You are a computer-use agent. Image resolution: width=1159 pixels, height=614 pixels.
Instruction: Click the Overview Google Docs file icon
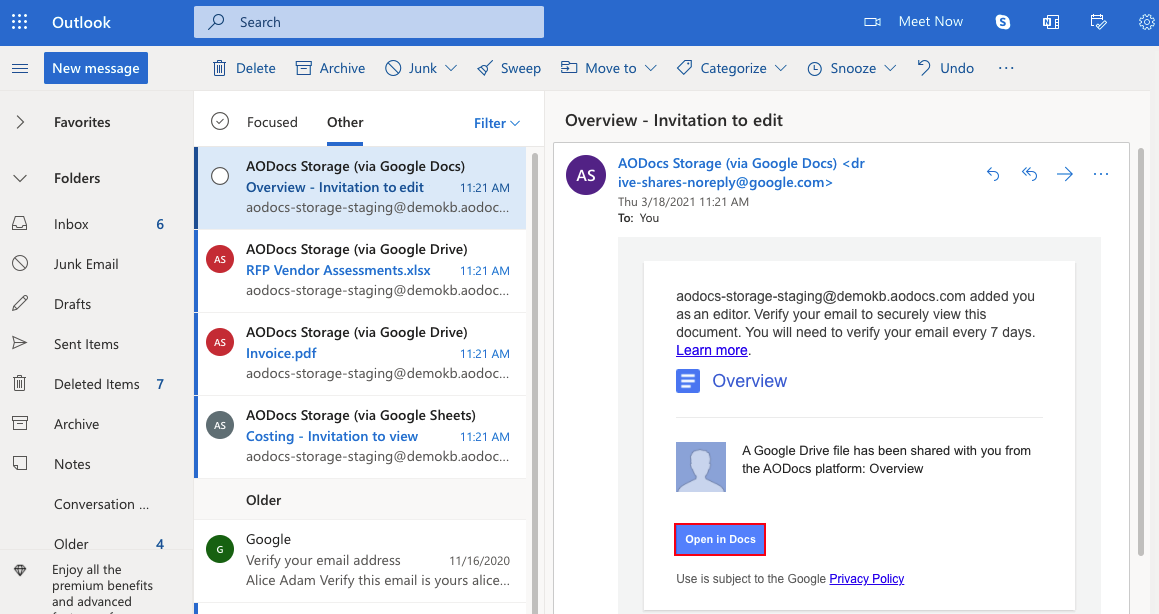click(x=687, y=381)
